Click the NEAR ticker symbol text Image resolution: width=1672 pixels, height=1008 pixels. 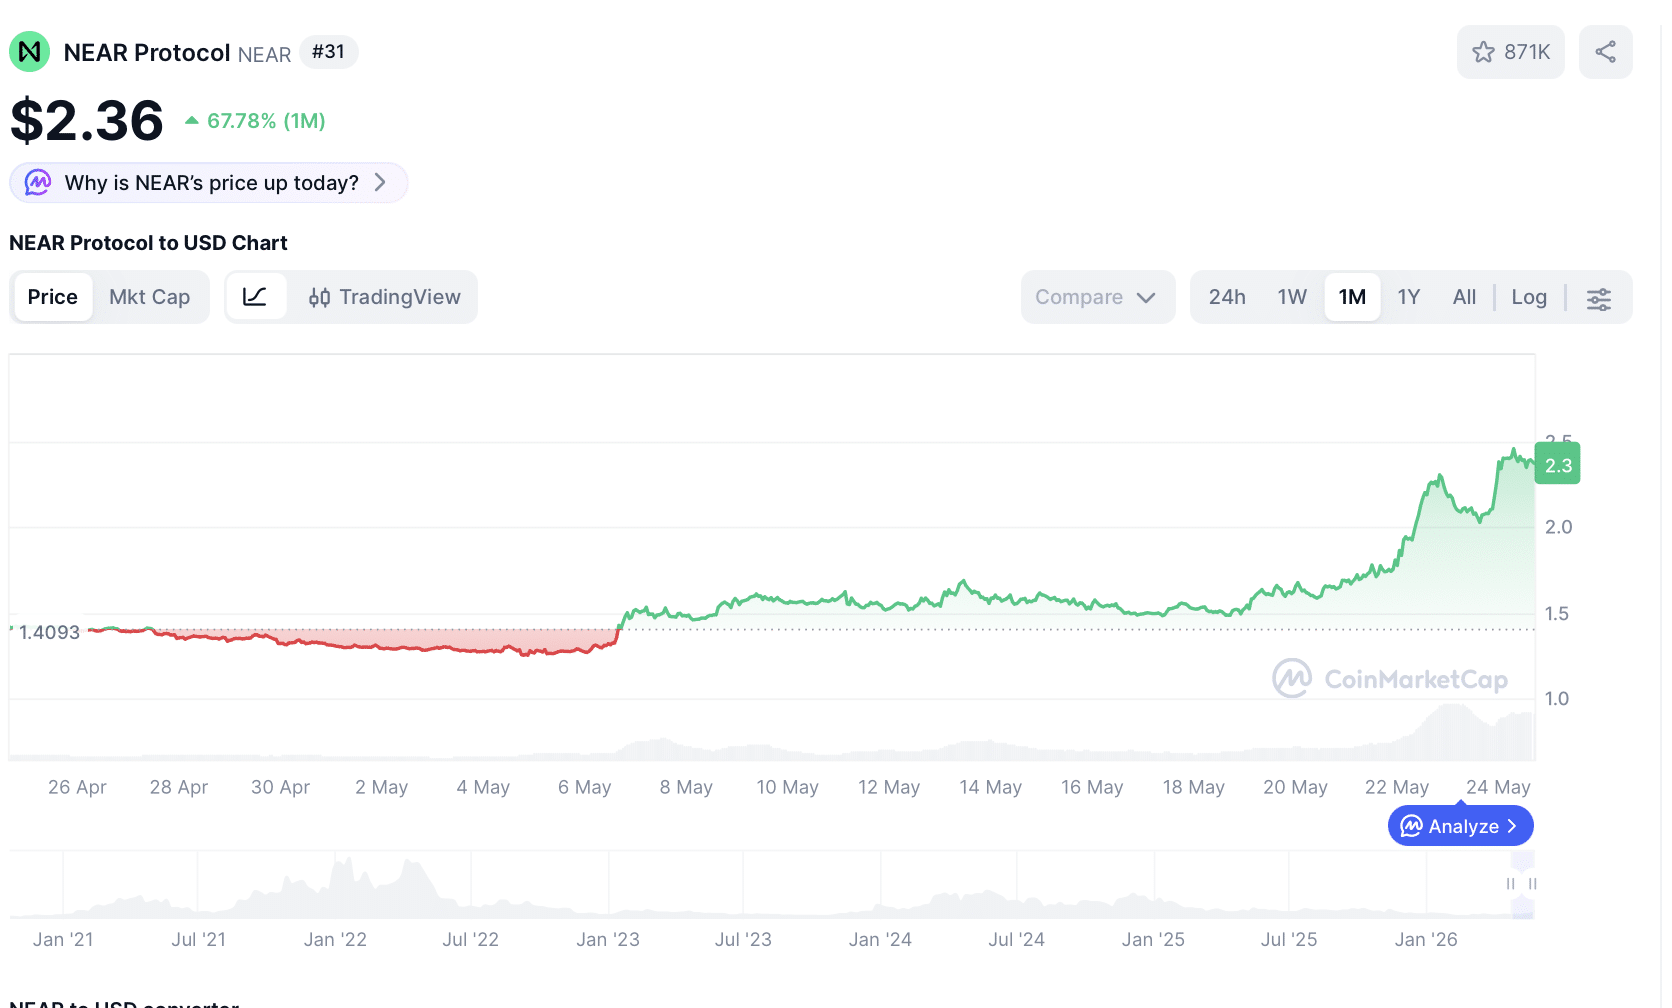pos(265,55)
